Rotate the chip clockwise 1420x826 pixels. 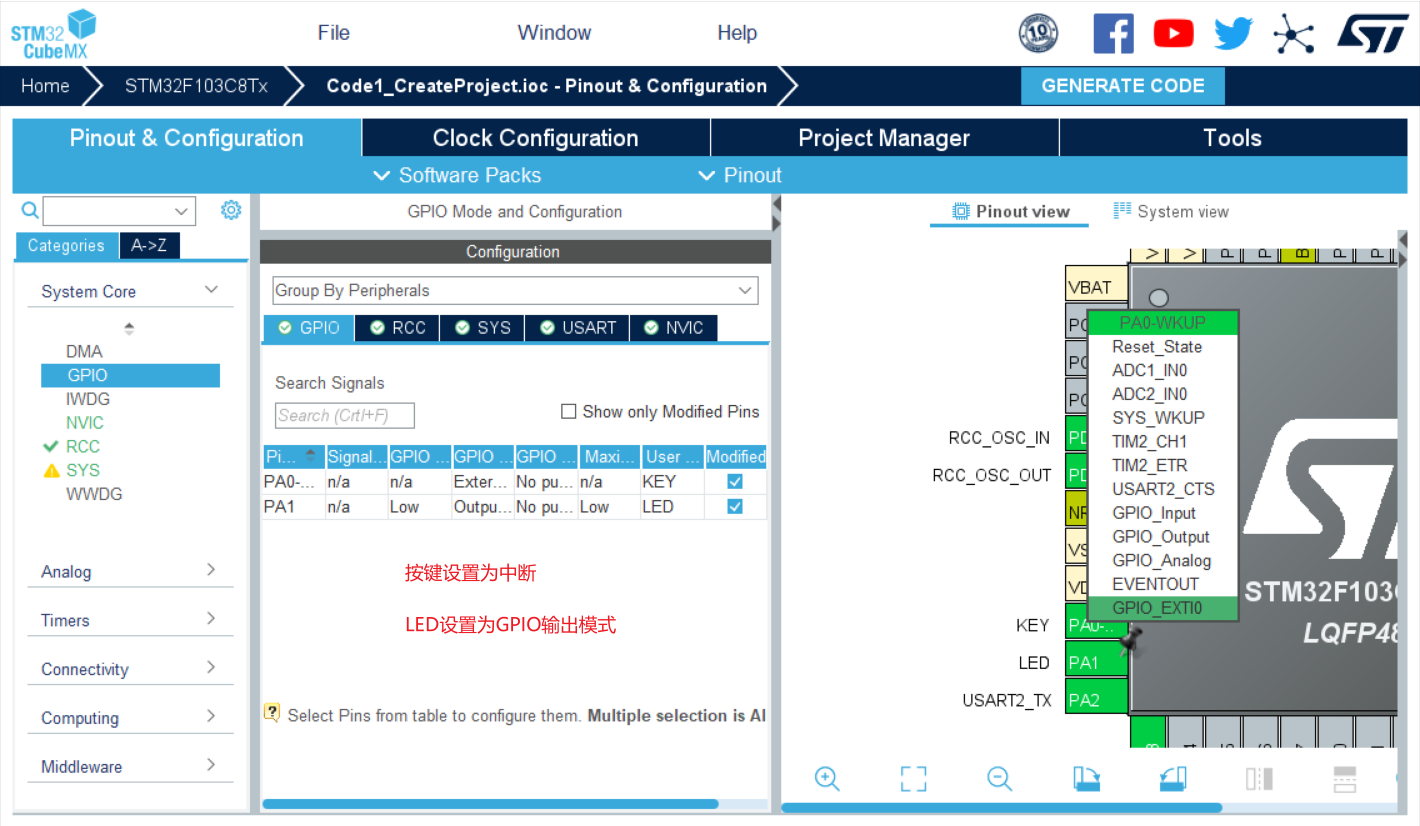tap(1086, 778)
